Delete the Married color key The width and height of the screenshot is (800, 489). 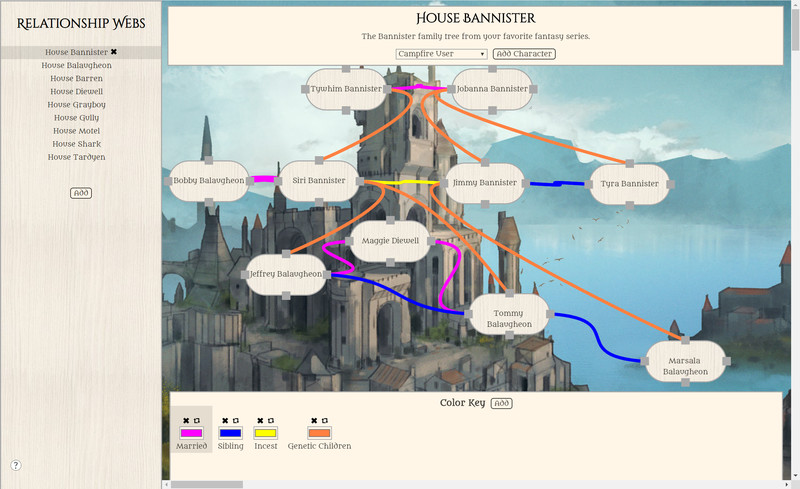click(186, 421)
